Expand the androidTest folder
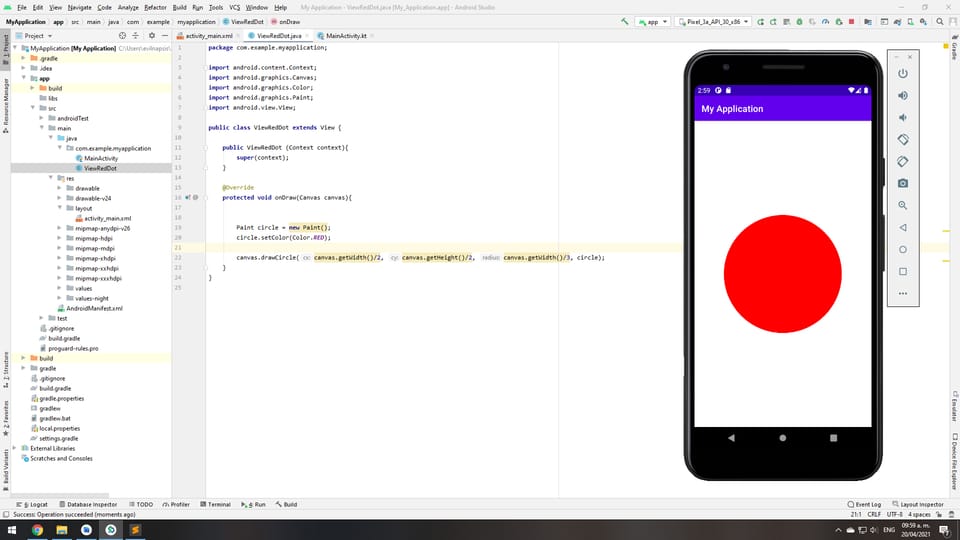 [42, 118]
